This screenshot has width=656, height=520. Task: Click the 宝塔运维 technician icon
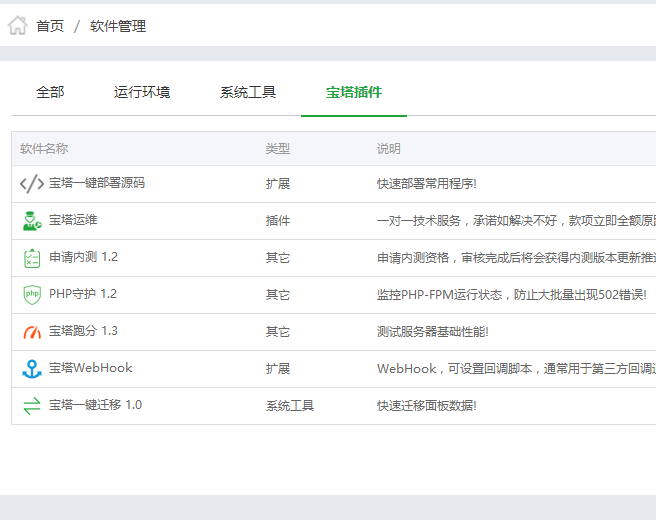(32, 221)
